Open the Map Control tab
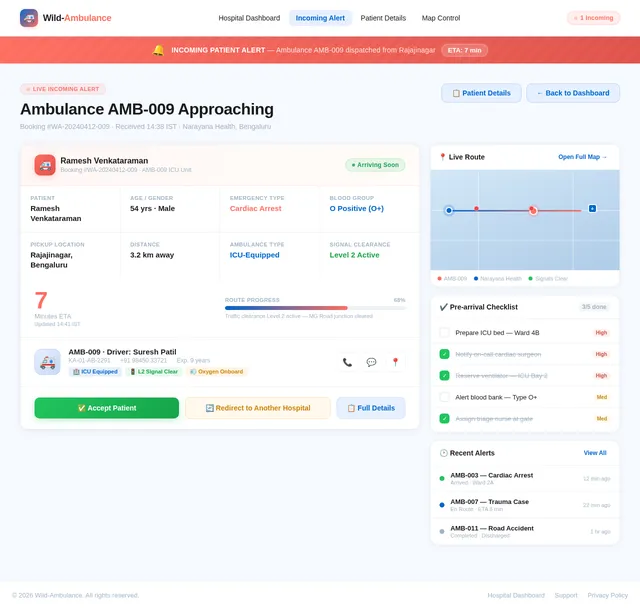 [x=441, y=18]
